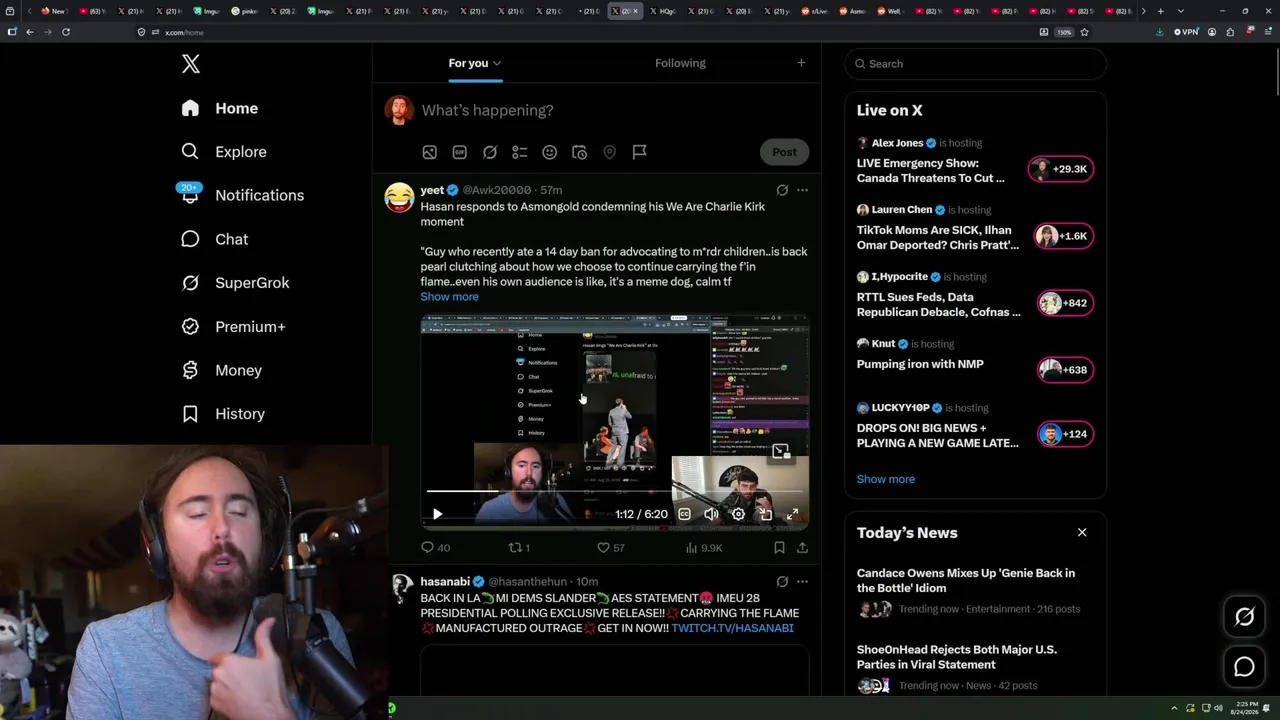This screenshot has width=1280, height=720.
Task: Seek on the video progress bar
Action: (615, 492)
